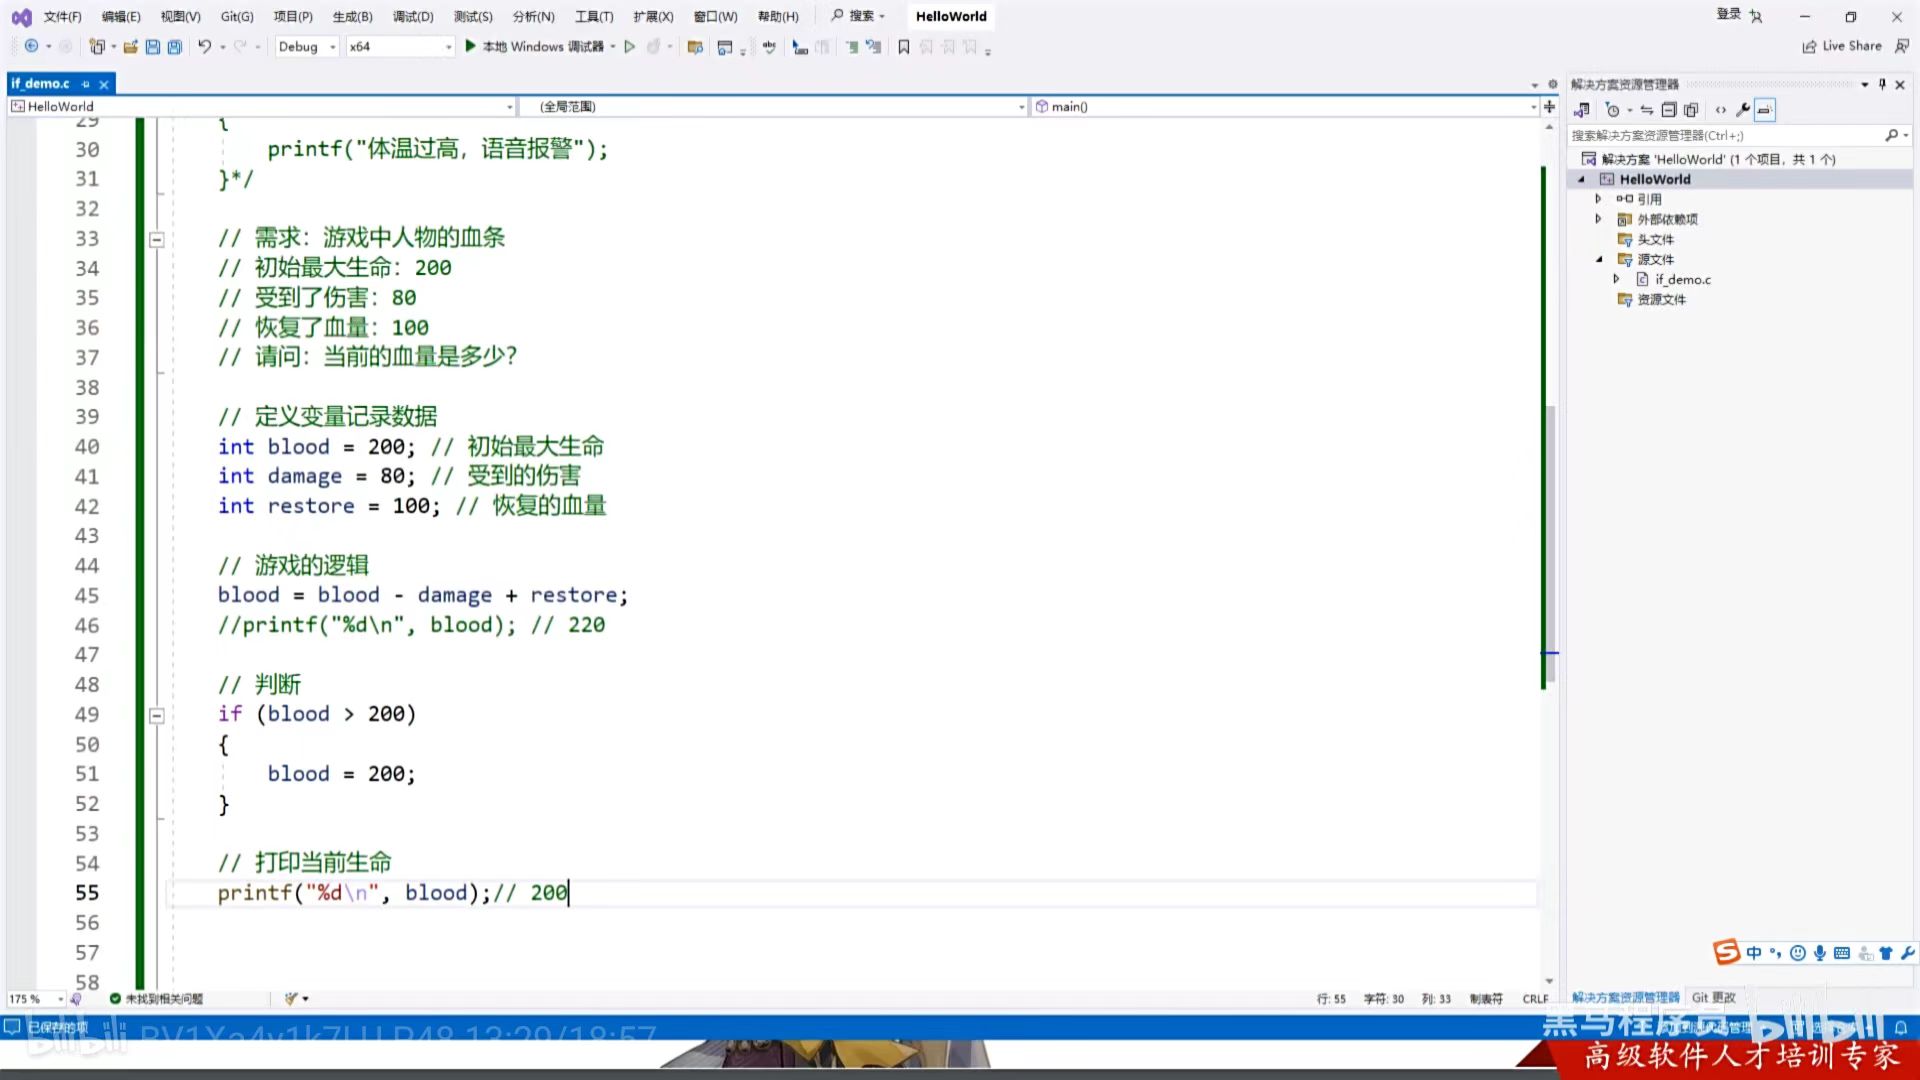Image resolution: width=1920 pixels, height=1080 pixels.
Task: Select the if_demo.c editor tab
Action: coord(41,84)
